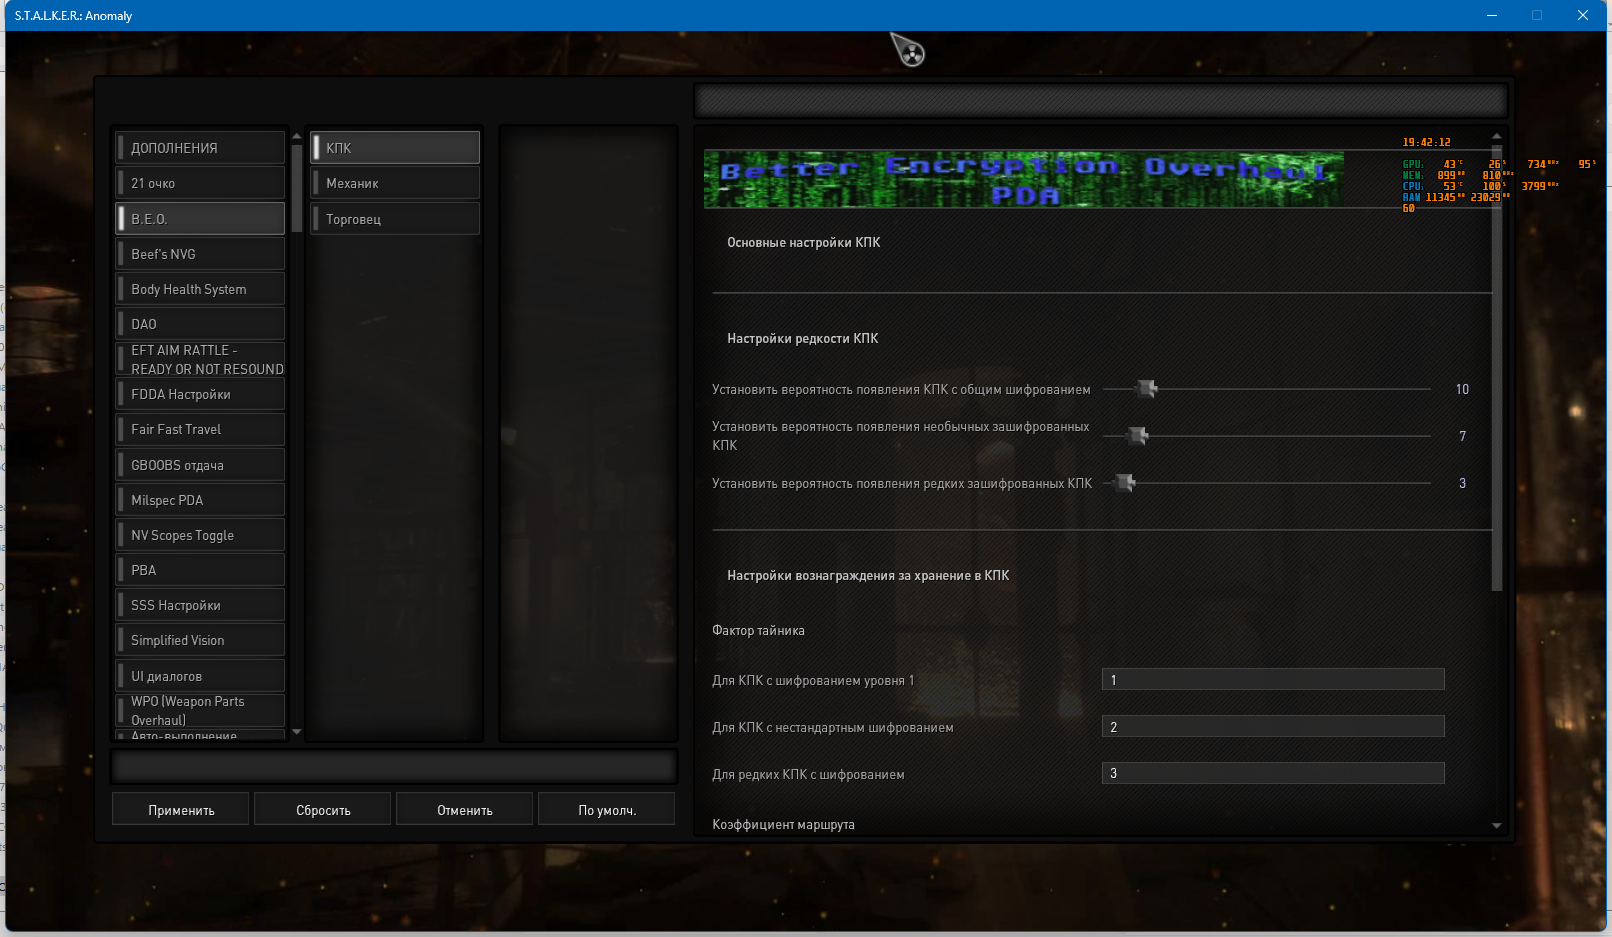Viewport: 1612px width, 937px height.
Task: Click the heading Настройки редкости КПК
Action: (x=802, y=339)
